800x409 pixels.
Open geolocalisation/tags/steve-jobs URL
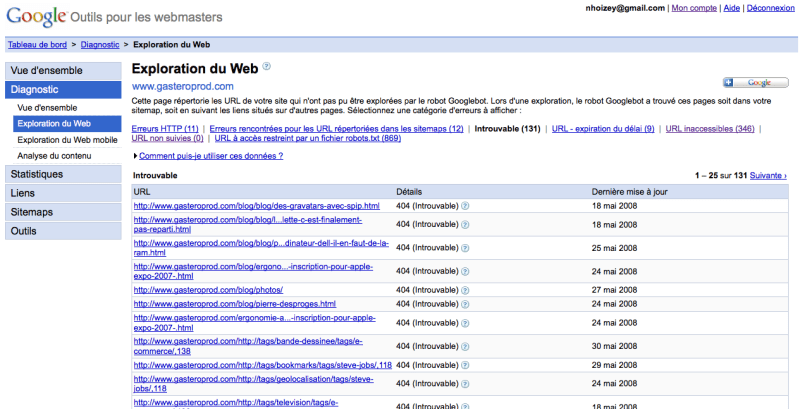[x=254, y=384]
